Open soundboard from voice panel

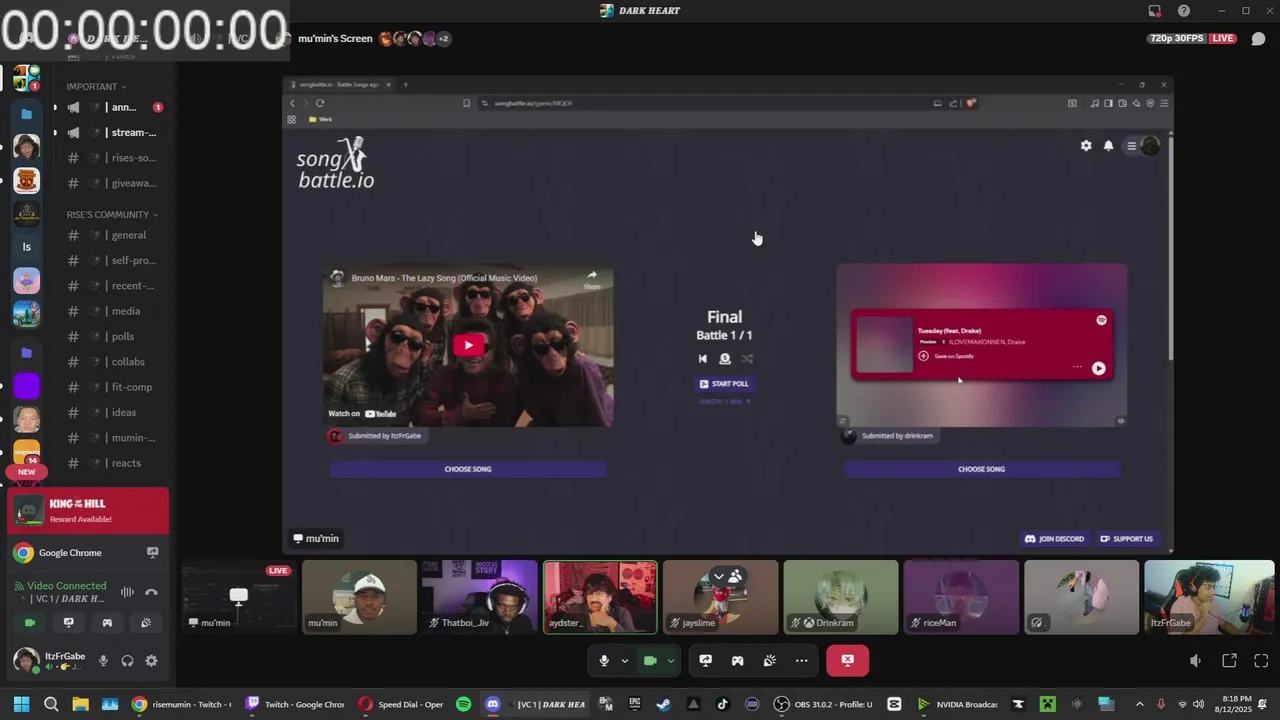[x=146, y=622]
